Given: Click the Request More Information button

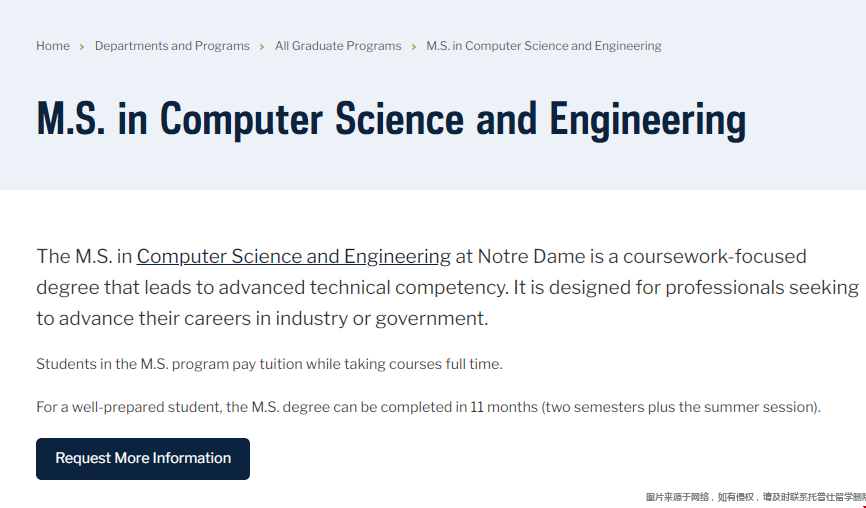Looking at the screenshot, I should point(143,459).
